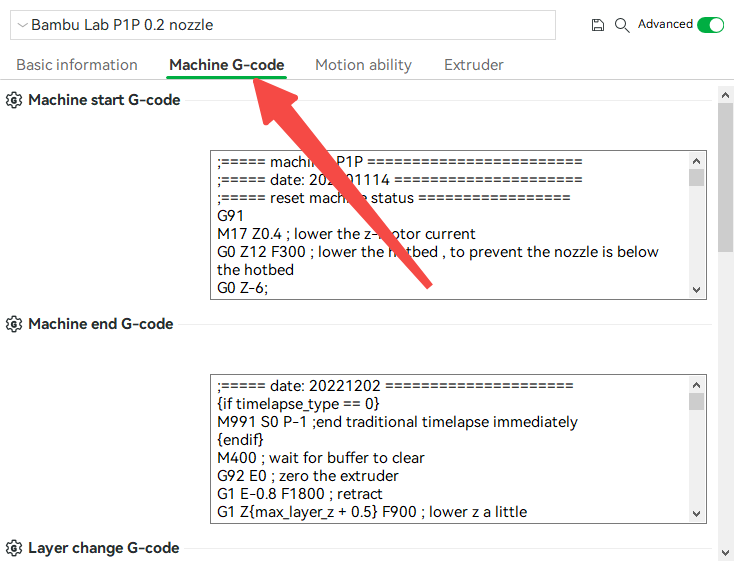Click the down arrow of the start G-code scrollbar
Image resolution: width=734 pixels, height=561 pixels.
coord(696,289)
